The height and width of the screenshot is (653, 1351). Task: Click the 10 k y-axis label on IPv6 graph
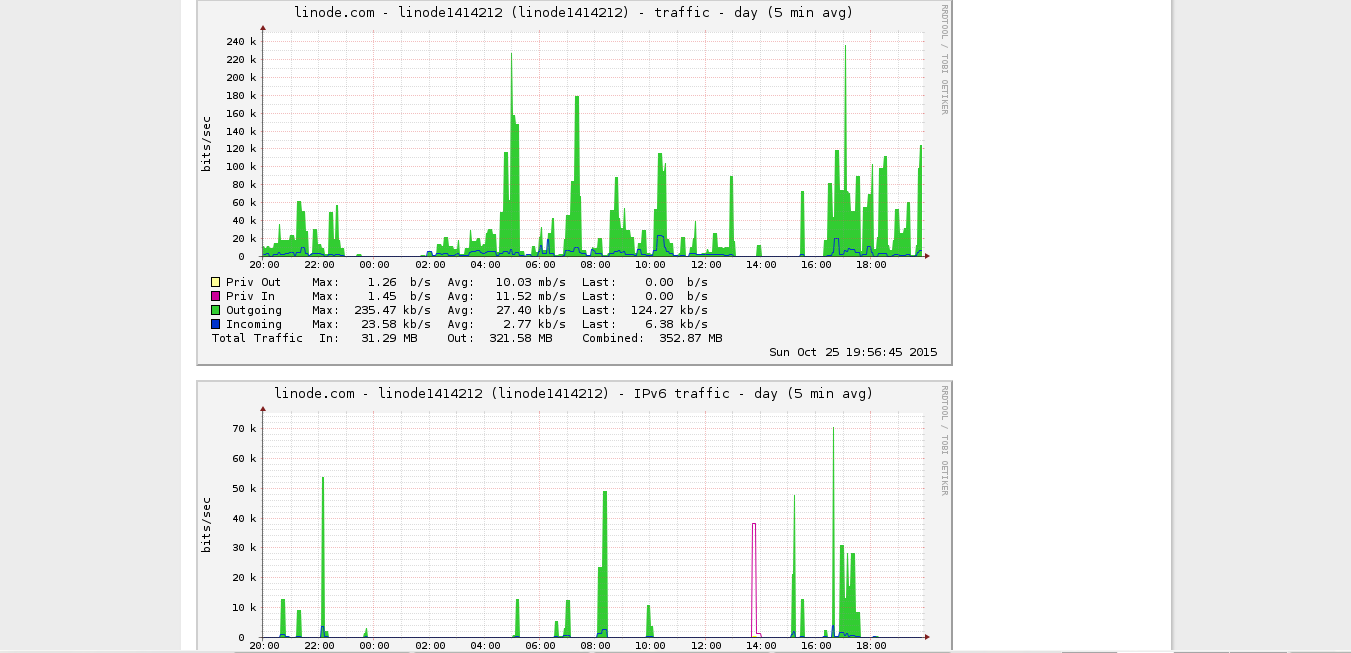coord(245,607)
